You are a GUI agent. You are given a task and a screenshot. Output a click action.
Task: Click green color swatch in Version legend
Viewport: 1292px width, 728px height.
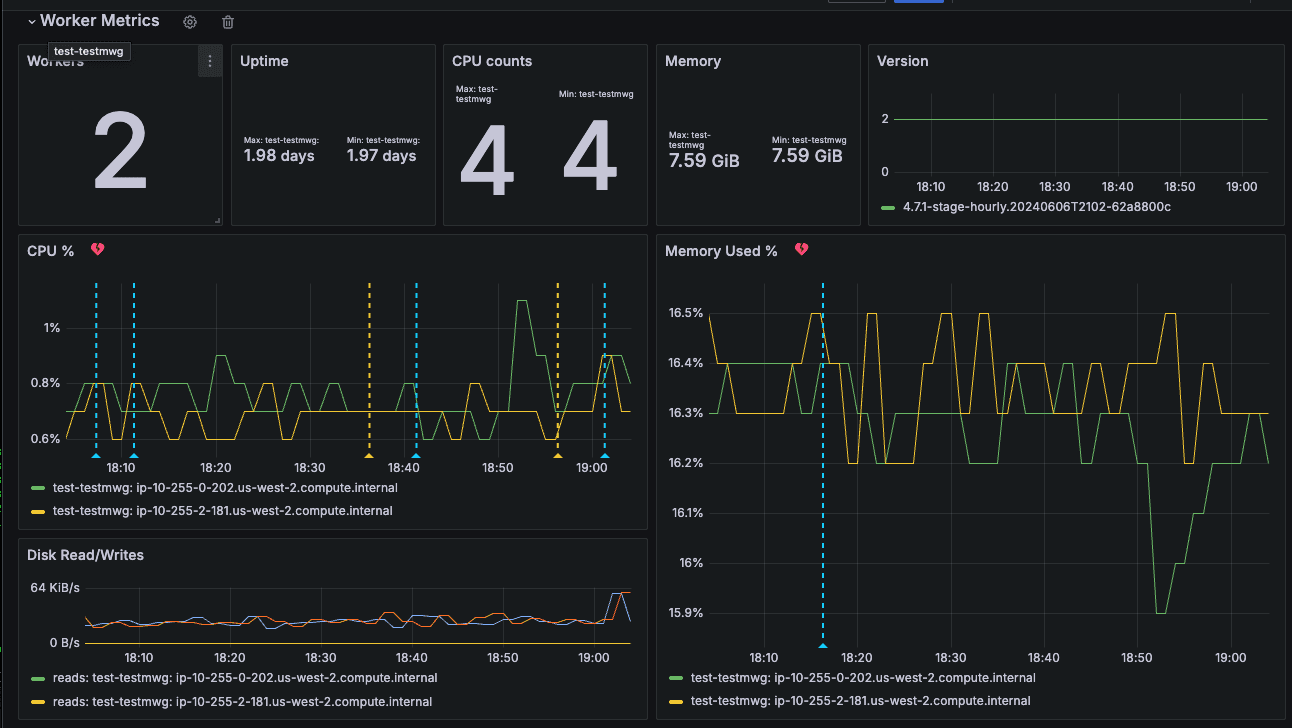(888, 207)
